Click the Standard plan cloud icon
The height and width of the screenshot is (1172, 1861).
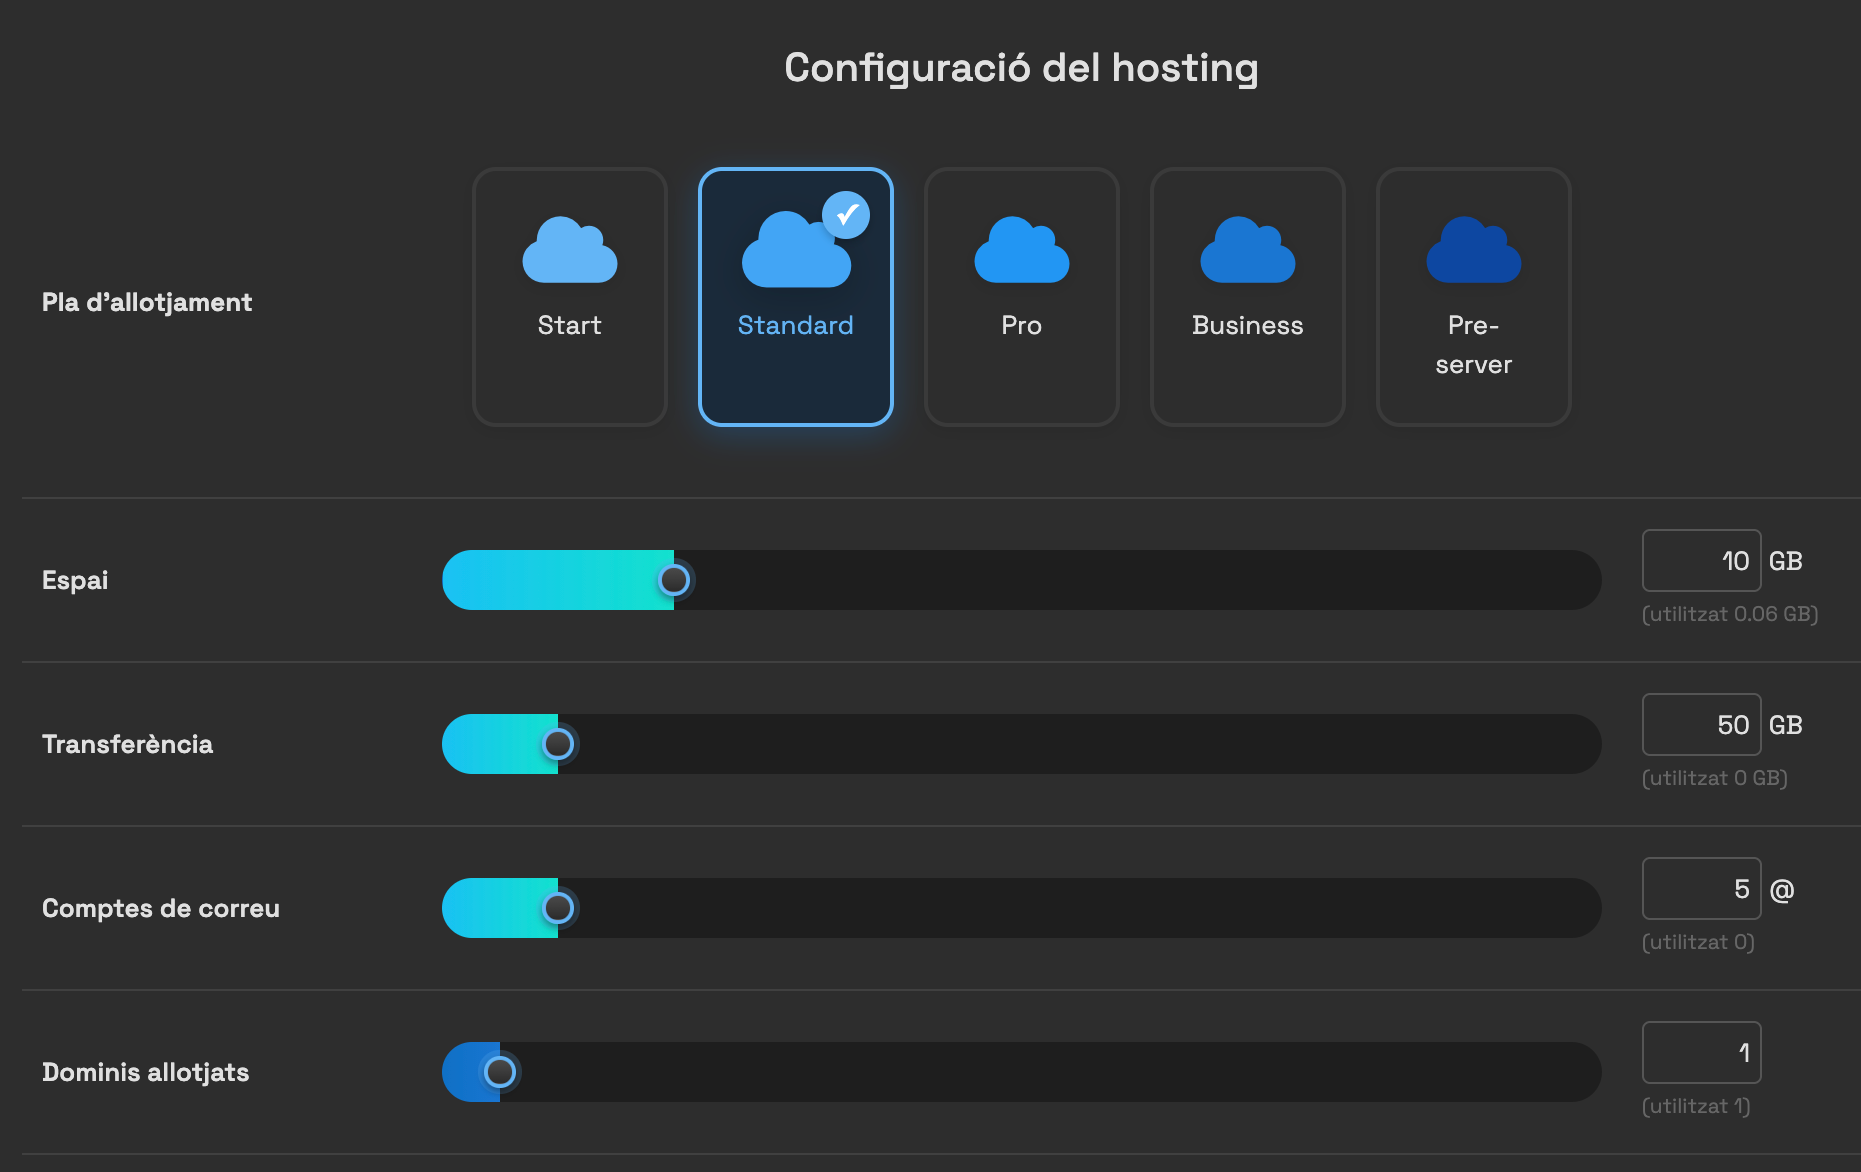[795, 250]
